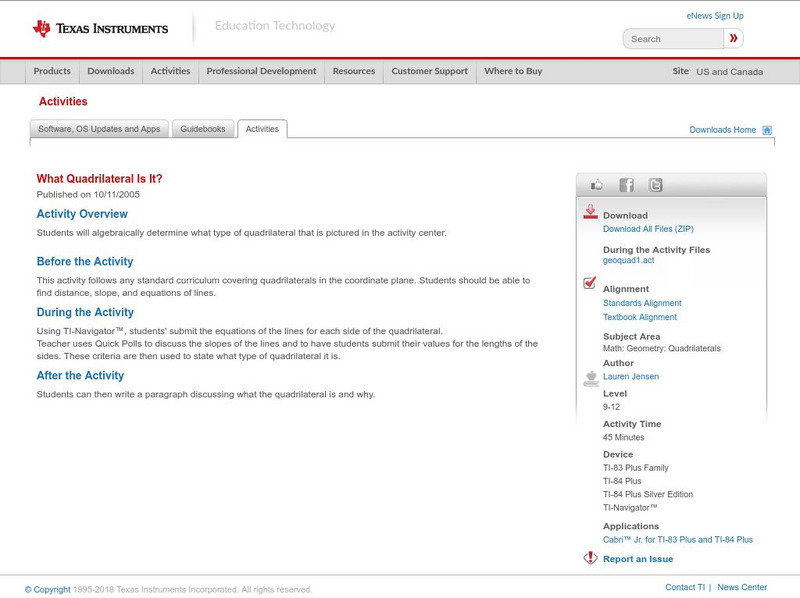Open the Professional Development menu
The height and width of the screenshot is (598, 800).
pyautogui.click(x=261, y=71)
